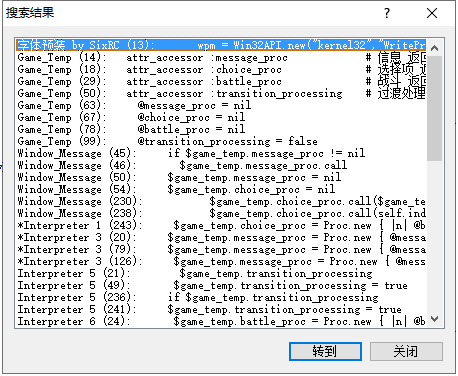
Task: Select Window_Message (238) result row
Action: [221, 213]
